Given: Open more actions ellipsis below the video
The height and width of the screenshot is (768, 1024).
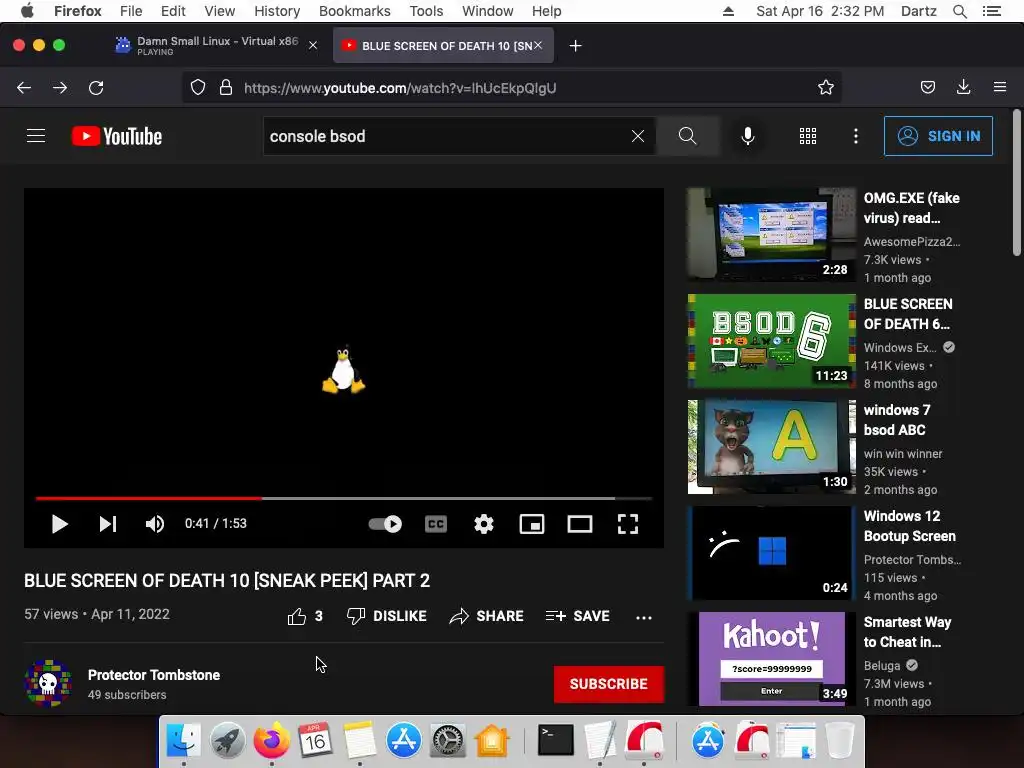Looking at the screenshot, I should pos(644,617).
